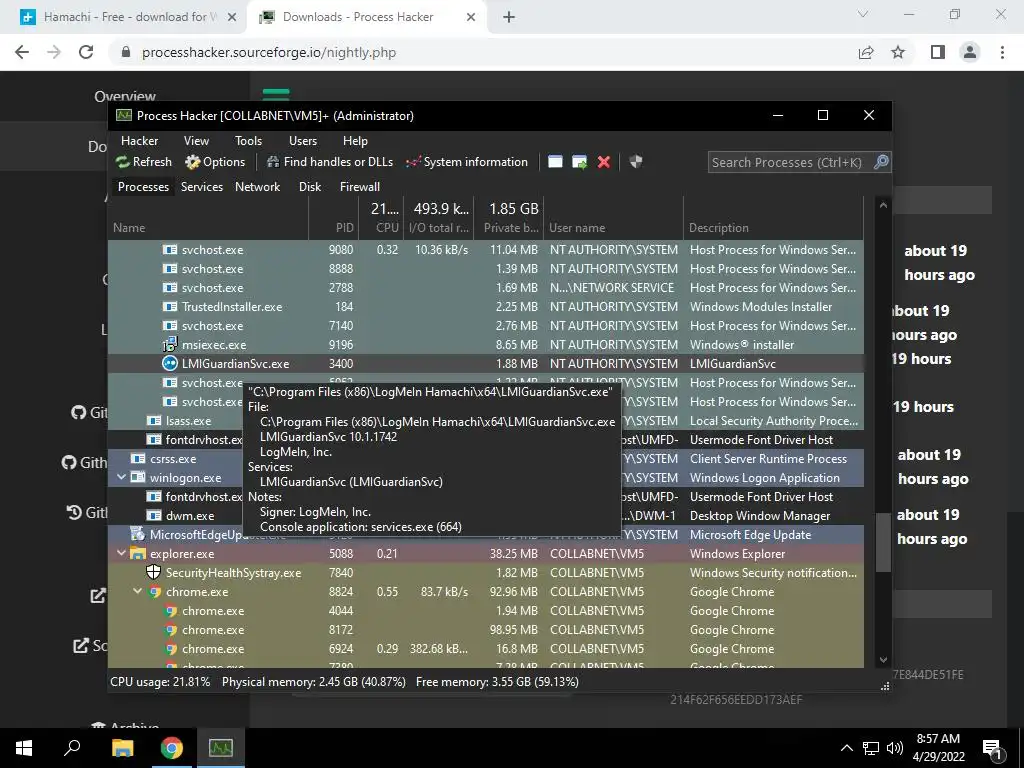The image size is (1024, 768).
Task: Collapse the chrome.exe process tree
Action: (138, 591)
